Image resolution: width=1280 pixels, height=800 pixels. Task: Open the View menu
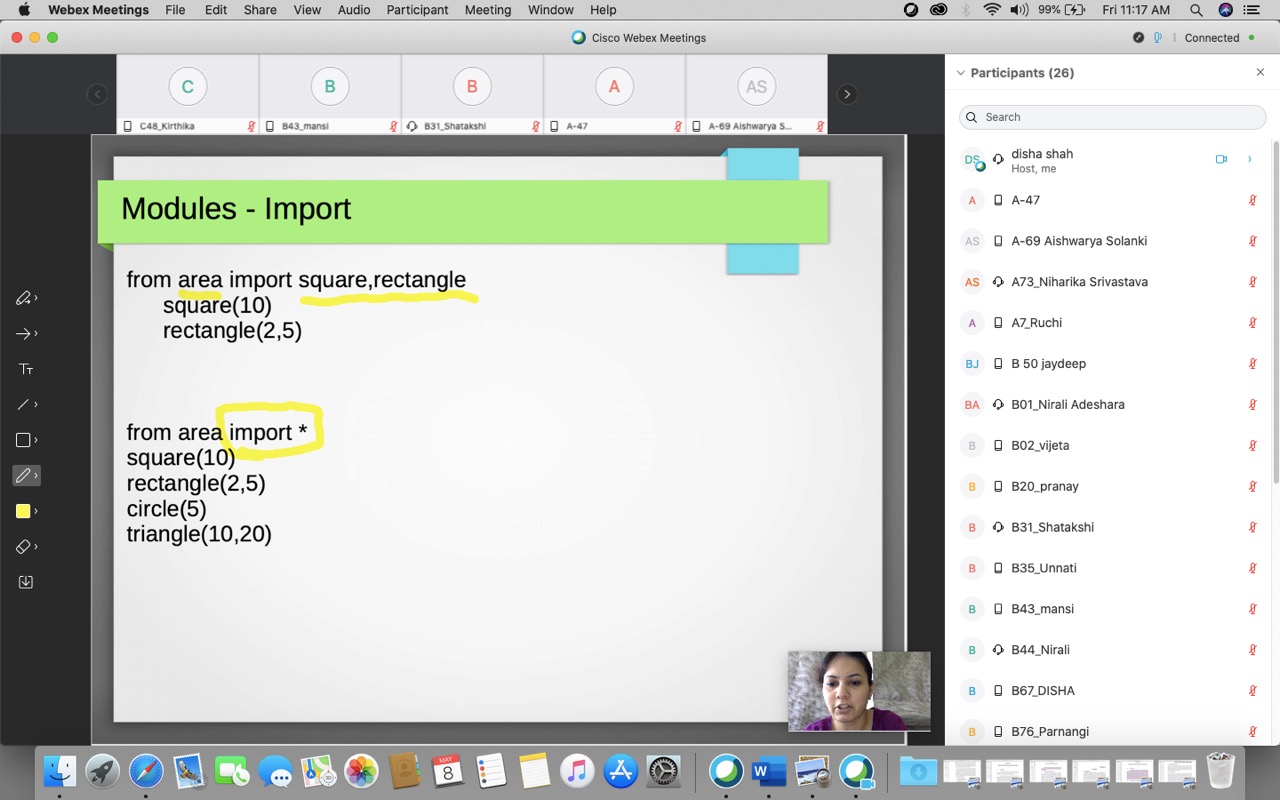(x=307, y=10)
